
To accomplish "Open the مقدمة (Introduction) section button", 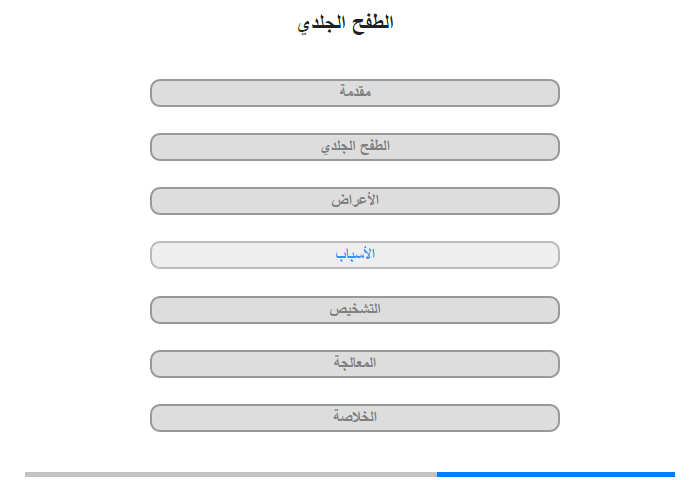I will coord(354,93).
